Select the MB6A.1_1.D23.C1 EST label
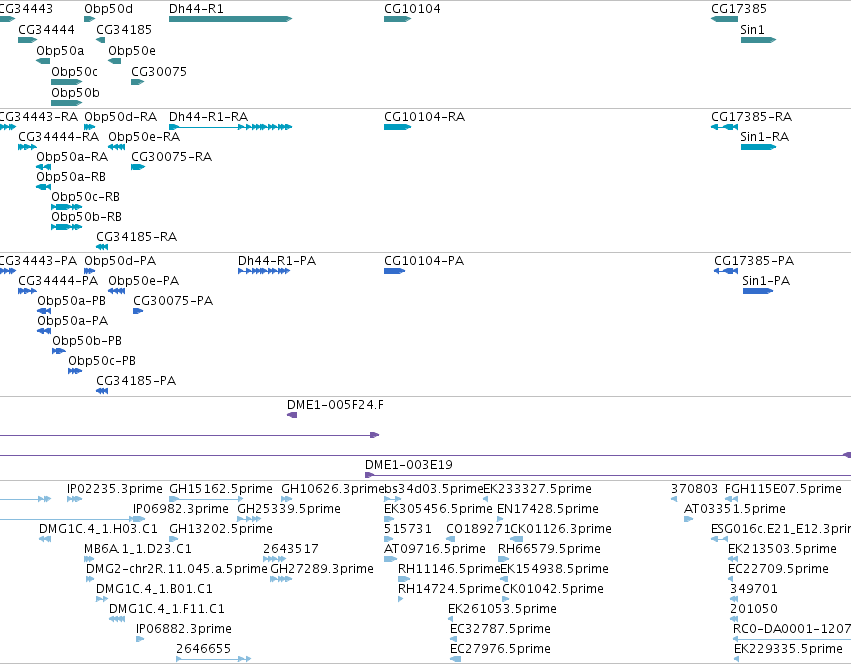The height and width of the screenshot is (664, 851). pyautogui.click(x=138, y=549)
